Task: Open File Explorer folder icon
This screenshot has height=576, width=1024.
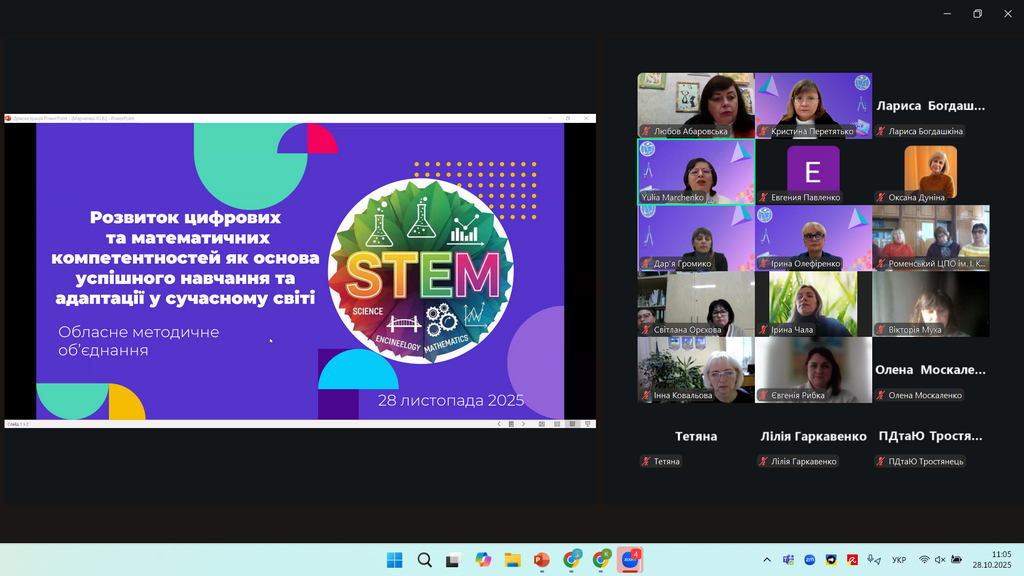Action: click(512, 560)
